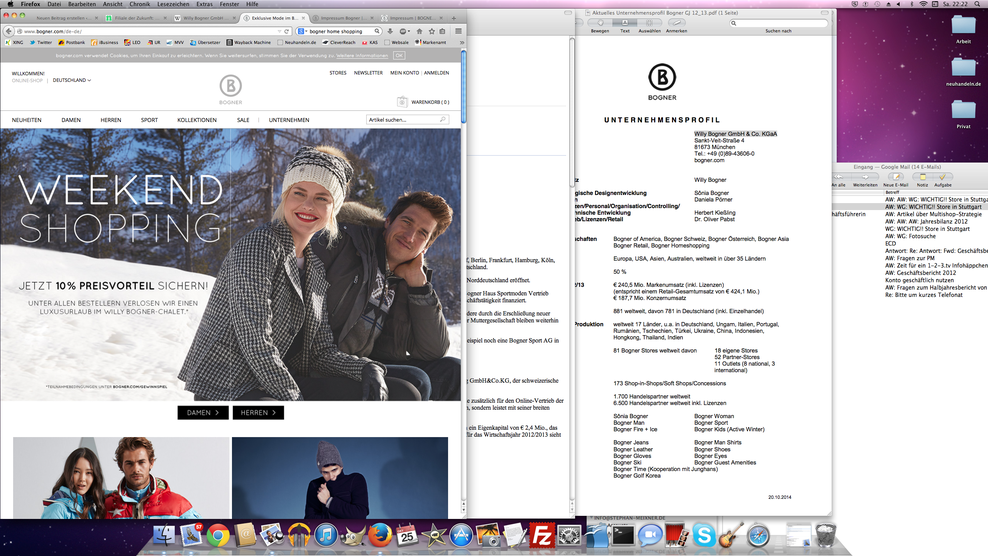Open Finder from the Dock
This screenshot has height=556, width=988.
pos(164,536)
